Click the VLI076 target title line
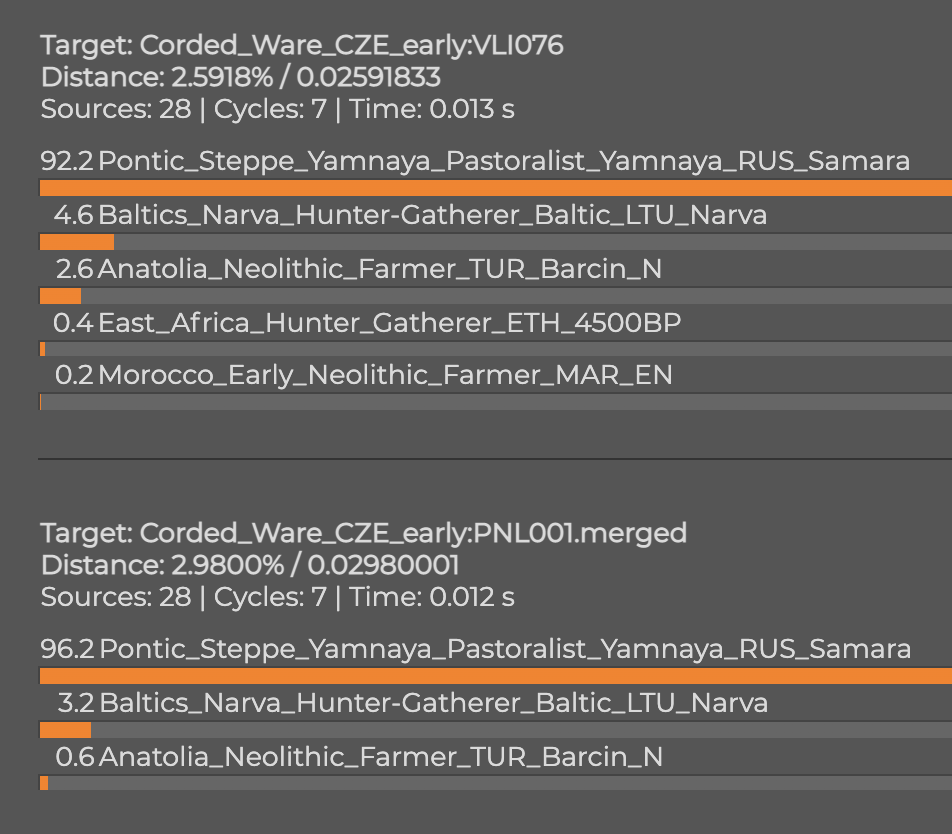 (x=302, y=46)
